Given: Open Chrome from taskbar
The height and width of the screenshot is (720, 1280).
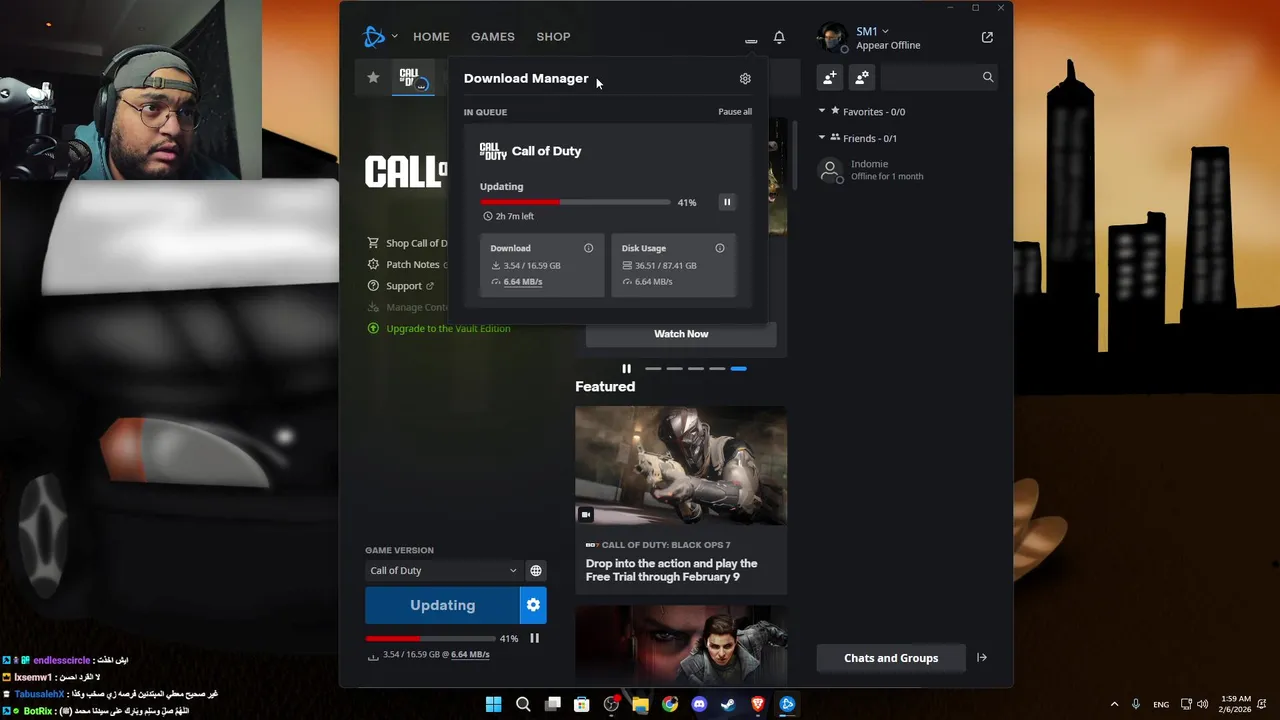Looking at the screenshot, I should click(x=670, y=704).
